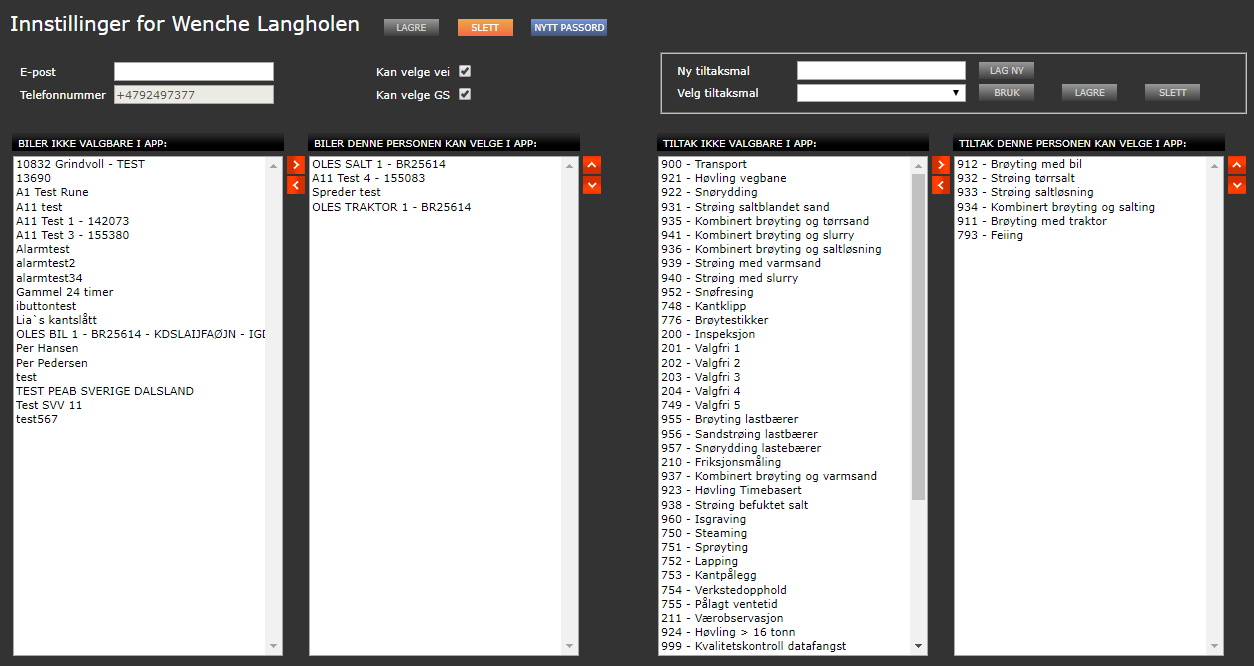Image resolution: width=1254 pixels, height=666 pixels.
Task: Move selected tiltak down in selectable list
Action: click(x=1237, y=185)
